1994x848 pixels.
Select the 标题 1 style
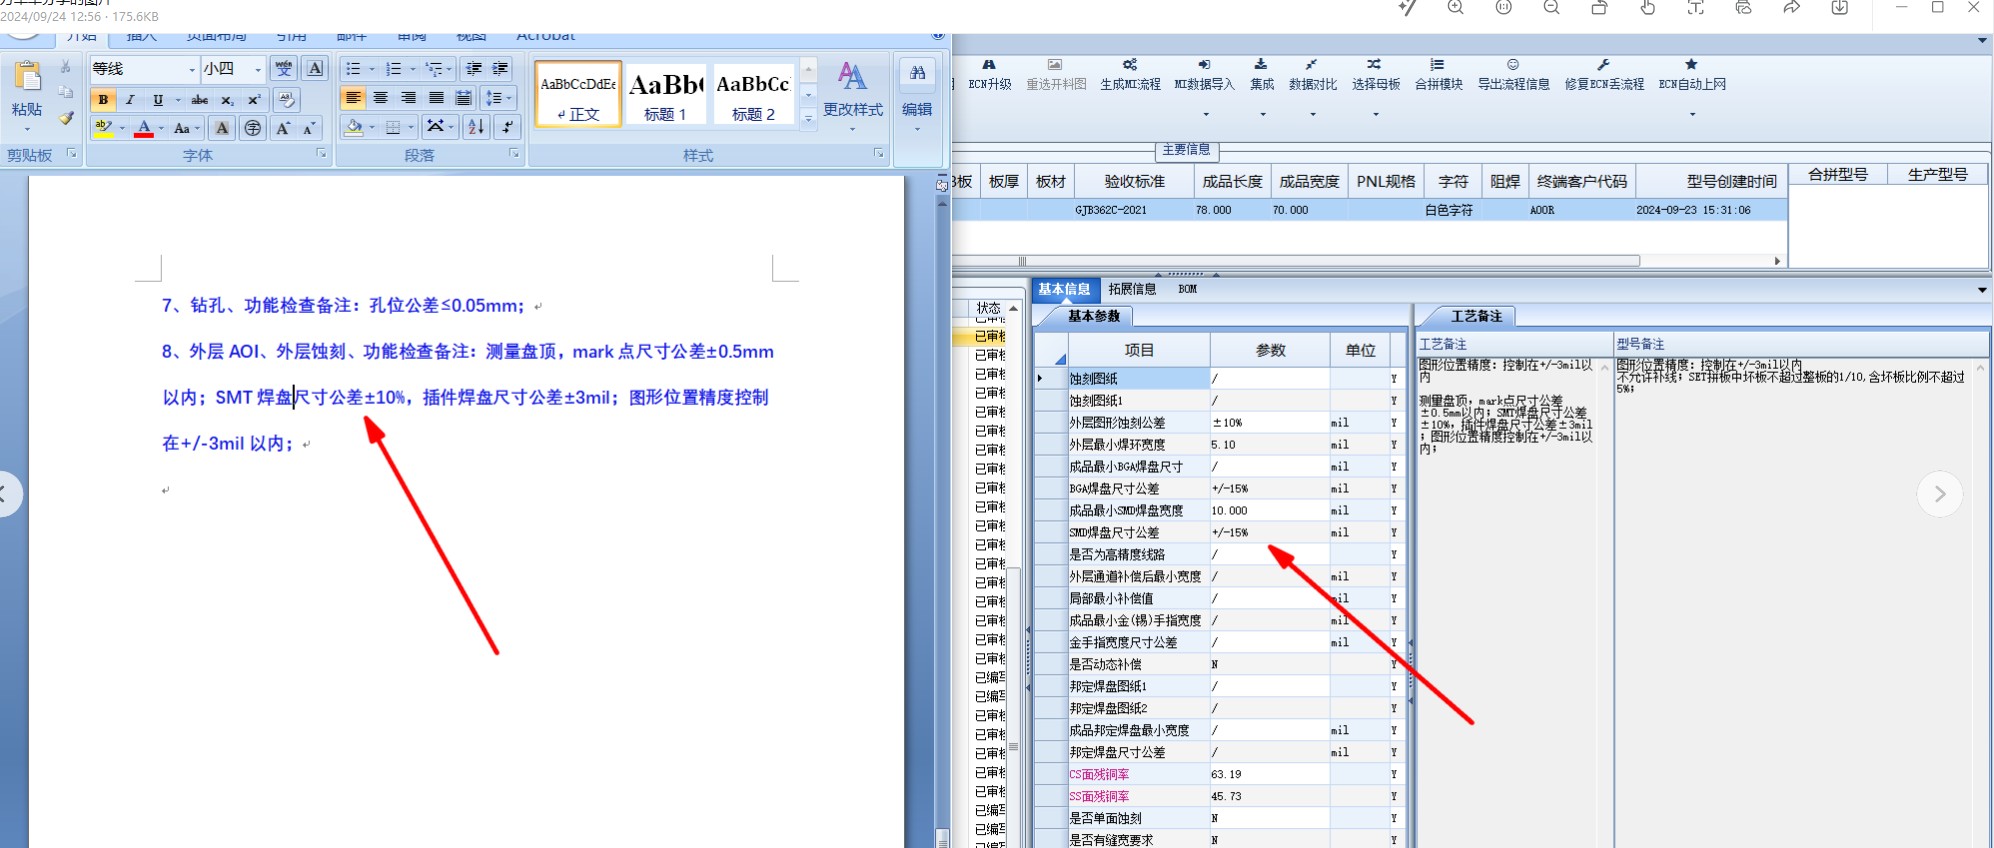coord(666,93)
